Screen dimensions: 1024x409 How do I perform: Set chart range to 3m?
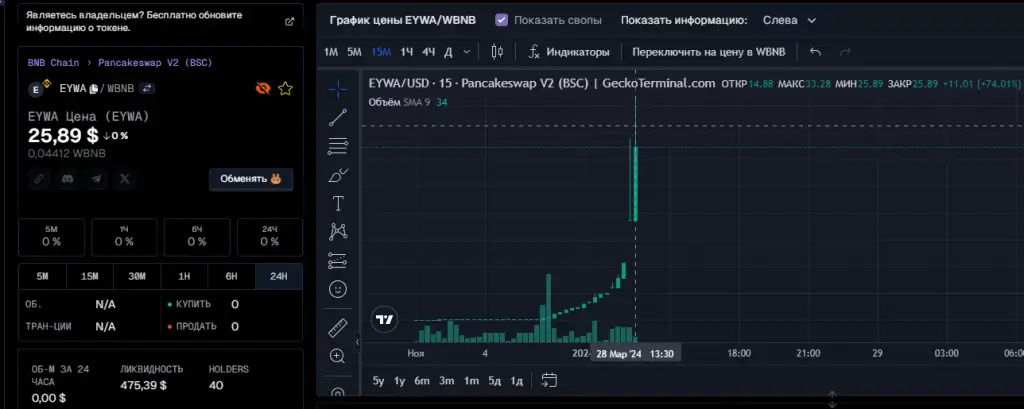point(447,380)
